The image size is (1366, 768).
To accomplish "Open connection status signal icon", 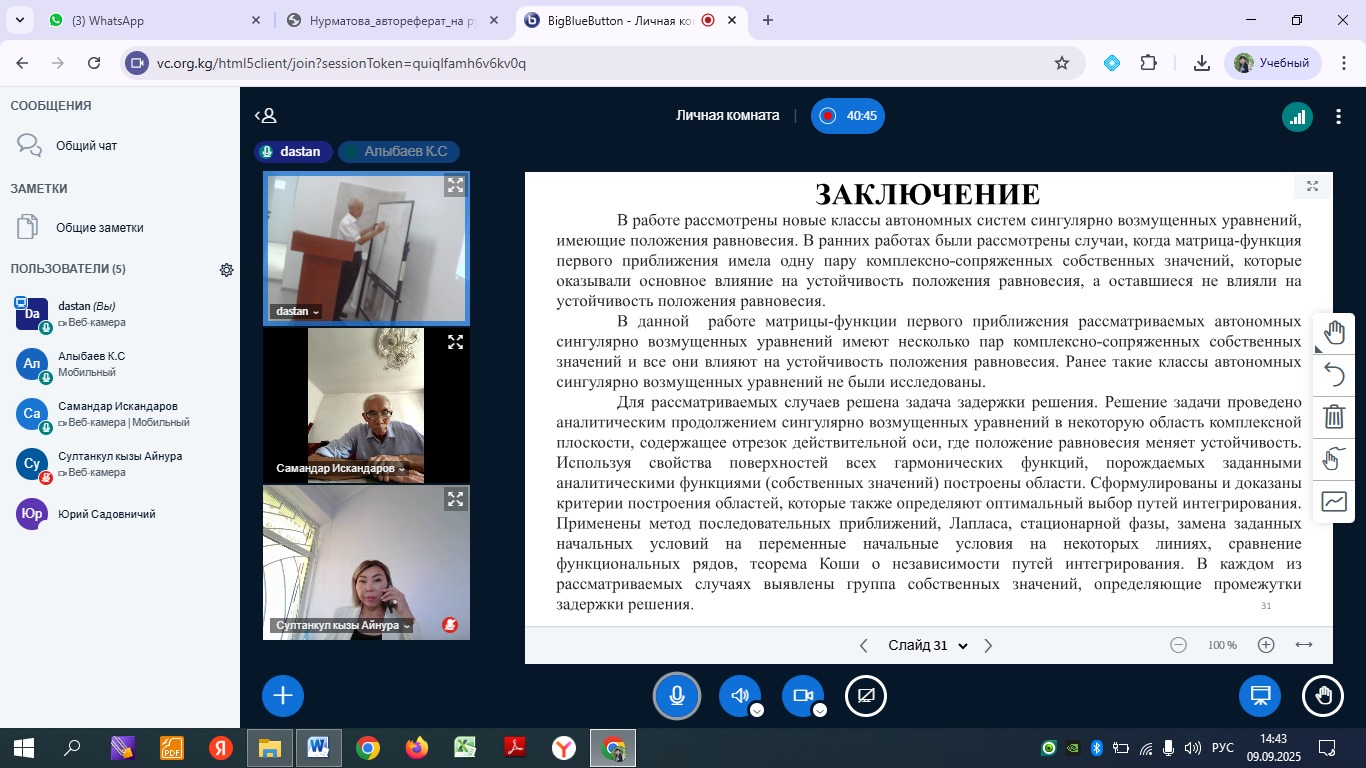I will tap(1297, 117).
